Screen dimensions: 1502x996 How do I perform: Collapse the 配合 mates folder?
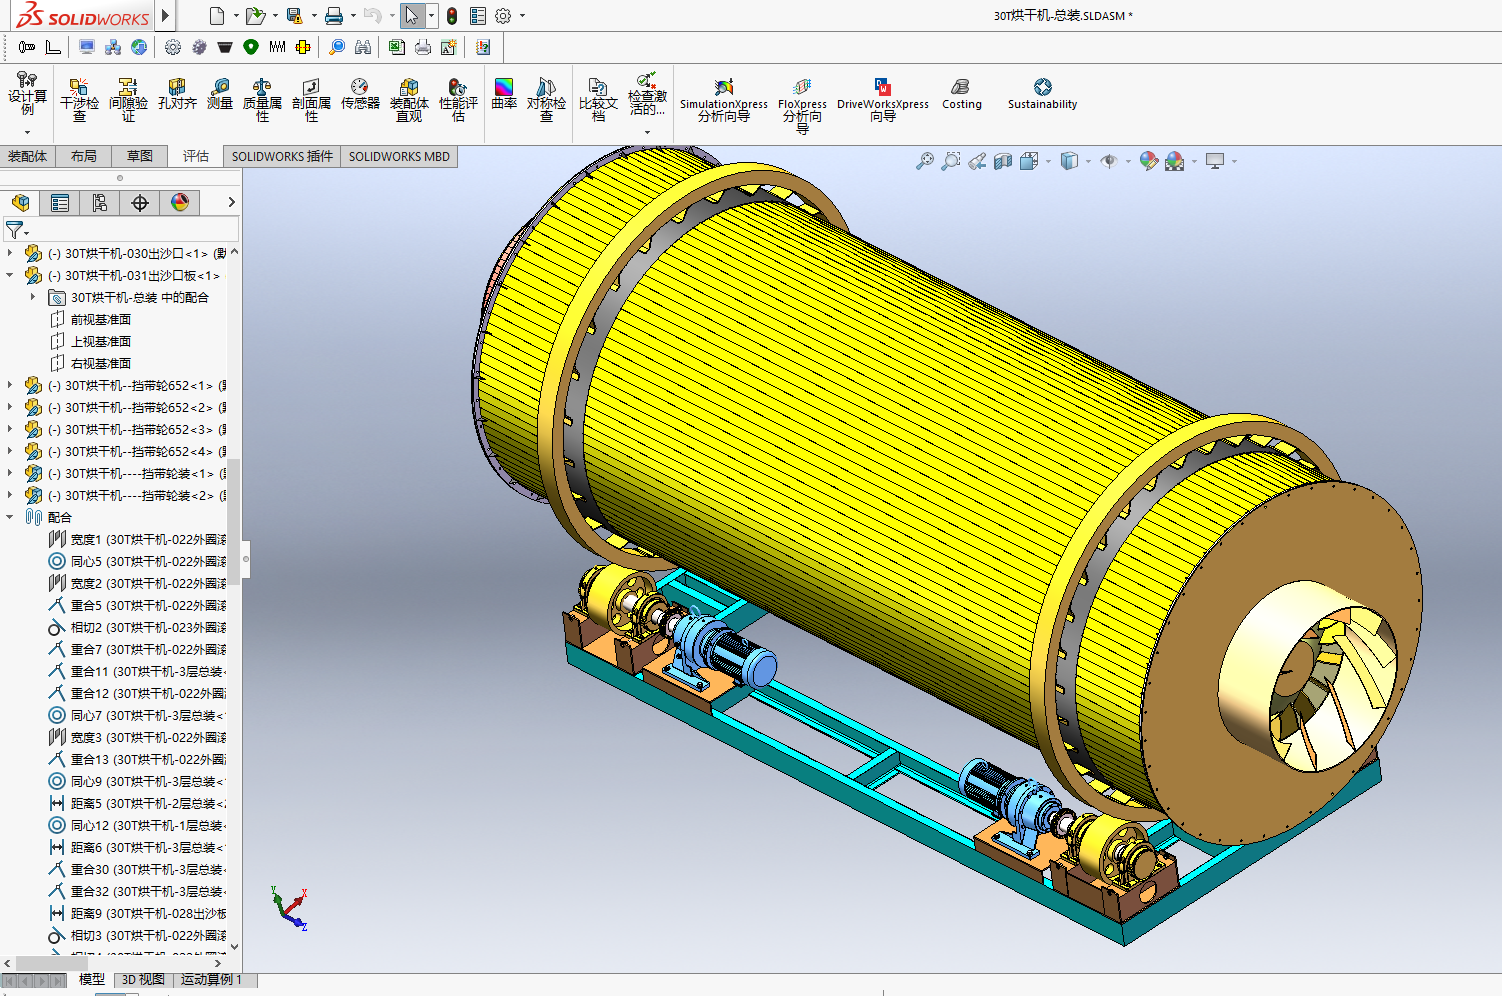pyautogui.click(x=10, y=517)
